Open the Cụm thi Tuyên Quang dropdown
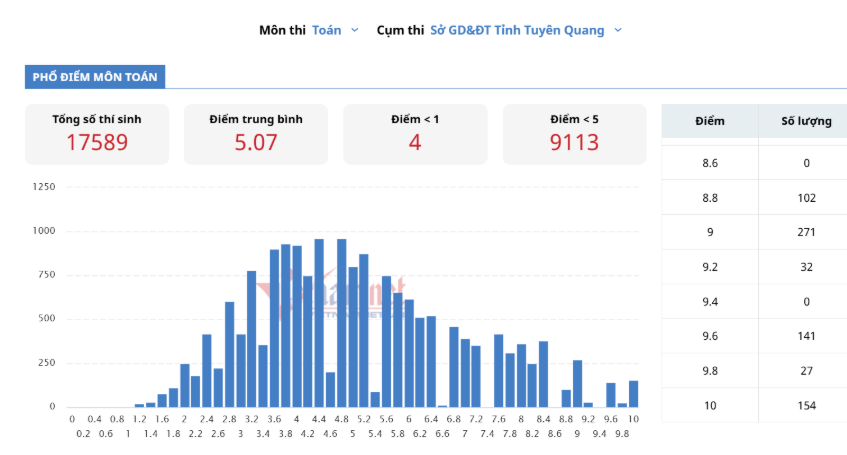847x455 pixels. point(526,30)
